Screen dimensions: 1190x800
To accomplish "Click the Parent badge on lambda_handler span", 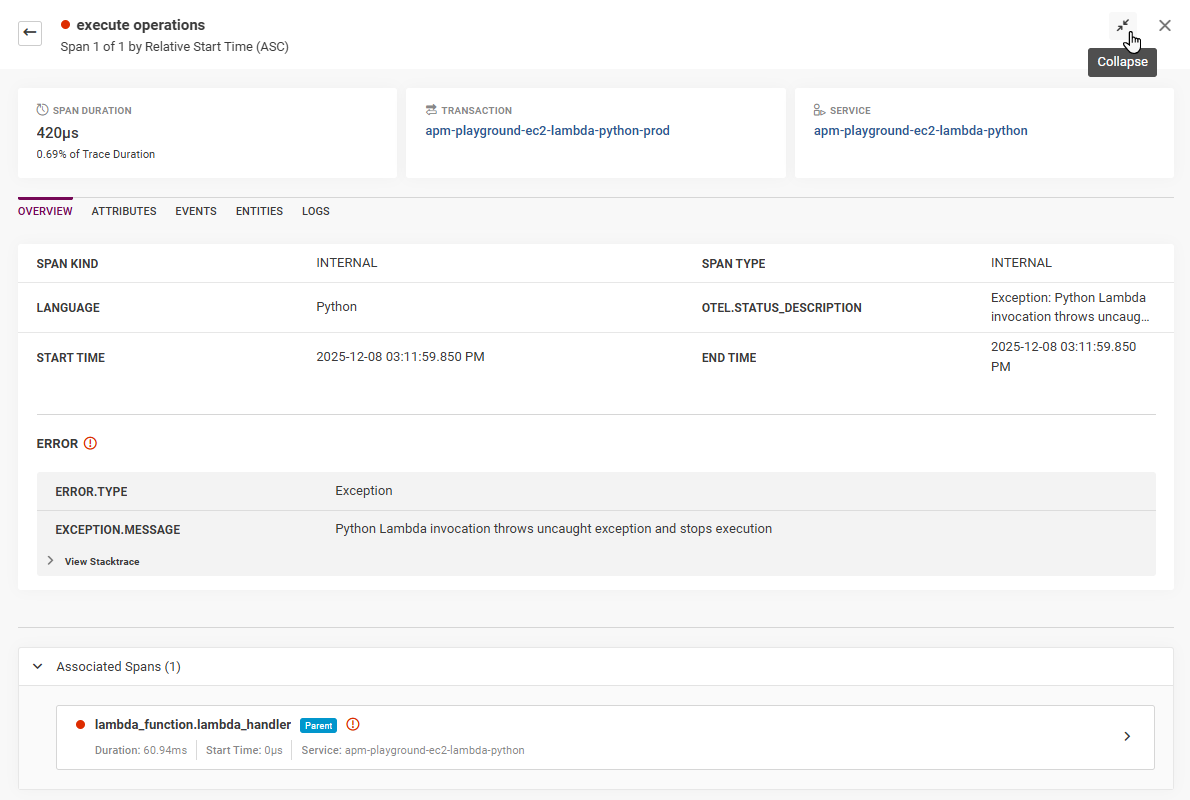I will click(318, 724).
